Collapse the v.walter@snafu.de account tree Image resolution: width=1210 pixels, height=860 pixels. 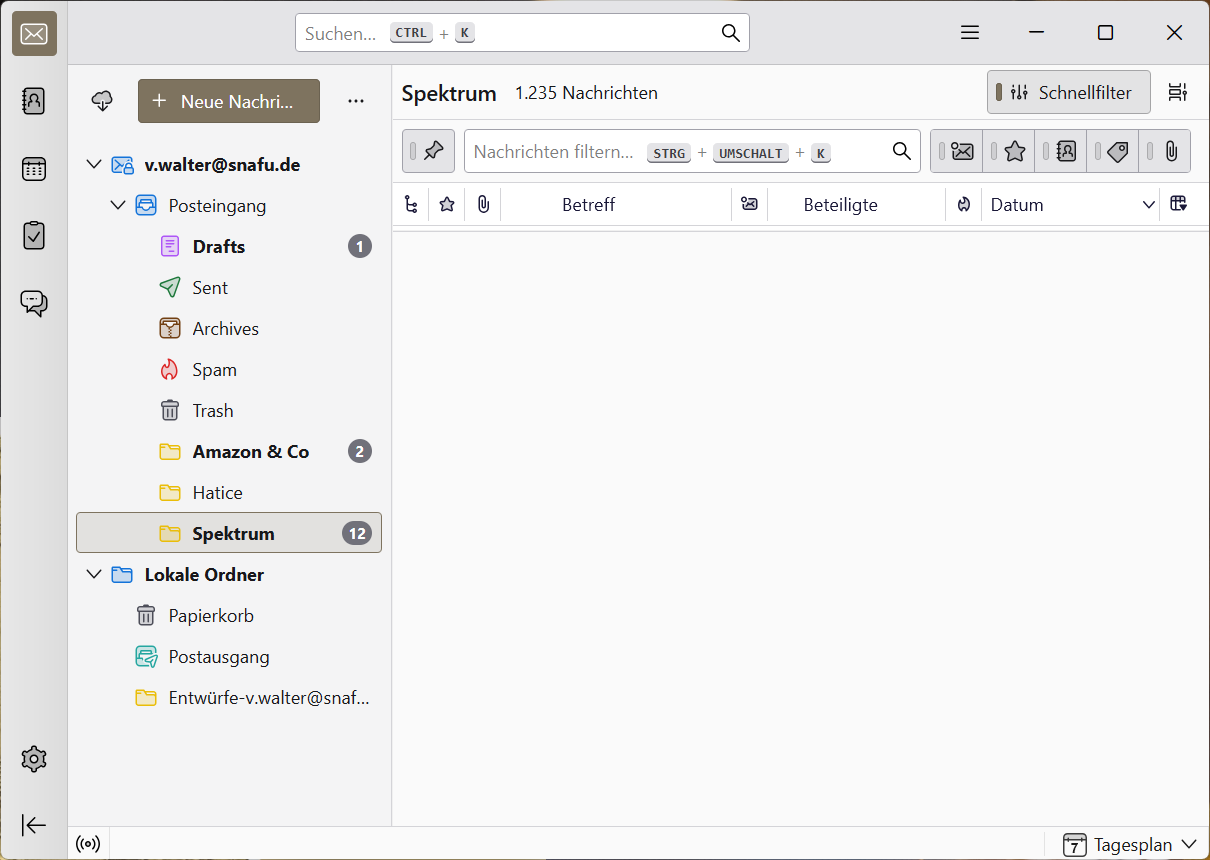click(x=94, y=165)
